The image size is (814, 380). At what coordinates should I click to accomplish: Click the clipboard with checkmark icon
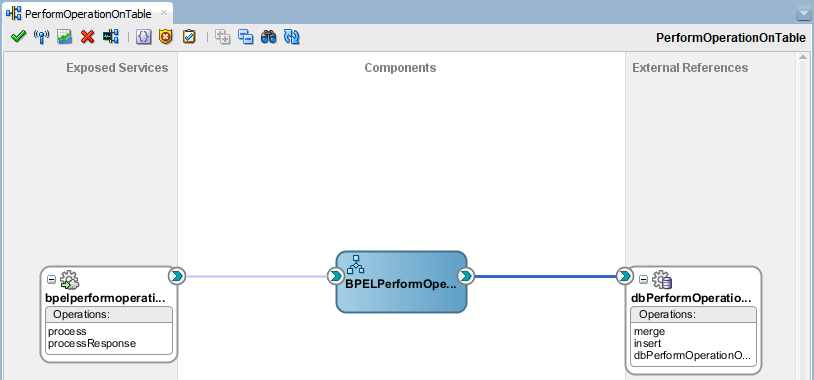click(x=189, y=37)
